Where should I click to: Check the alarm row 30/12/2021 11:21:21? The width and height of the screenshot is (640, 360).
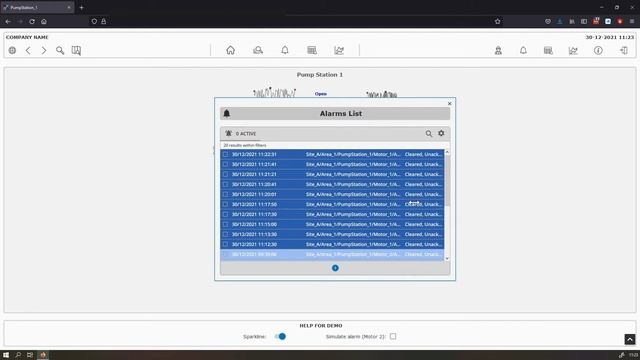click(225, 174)
